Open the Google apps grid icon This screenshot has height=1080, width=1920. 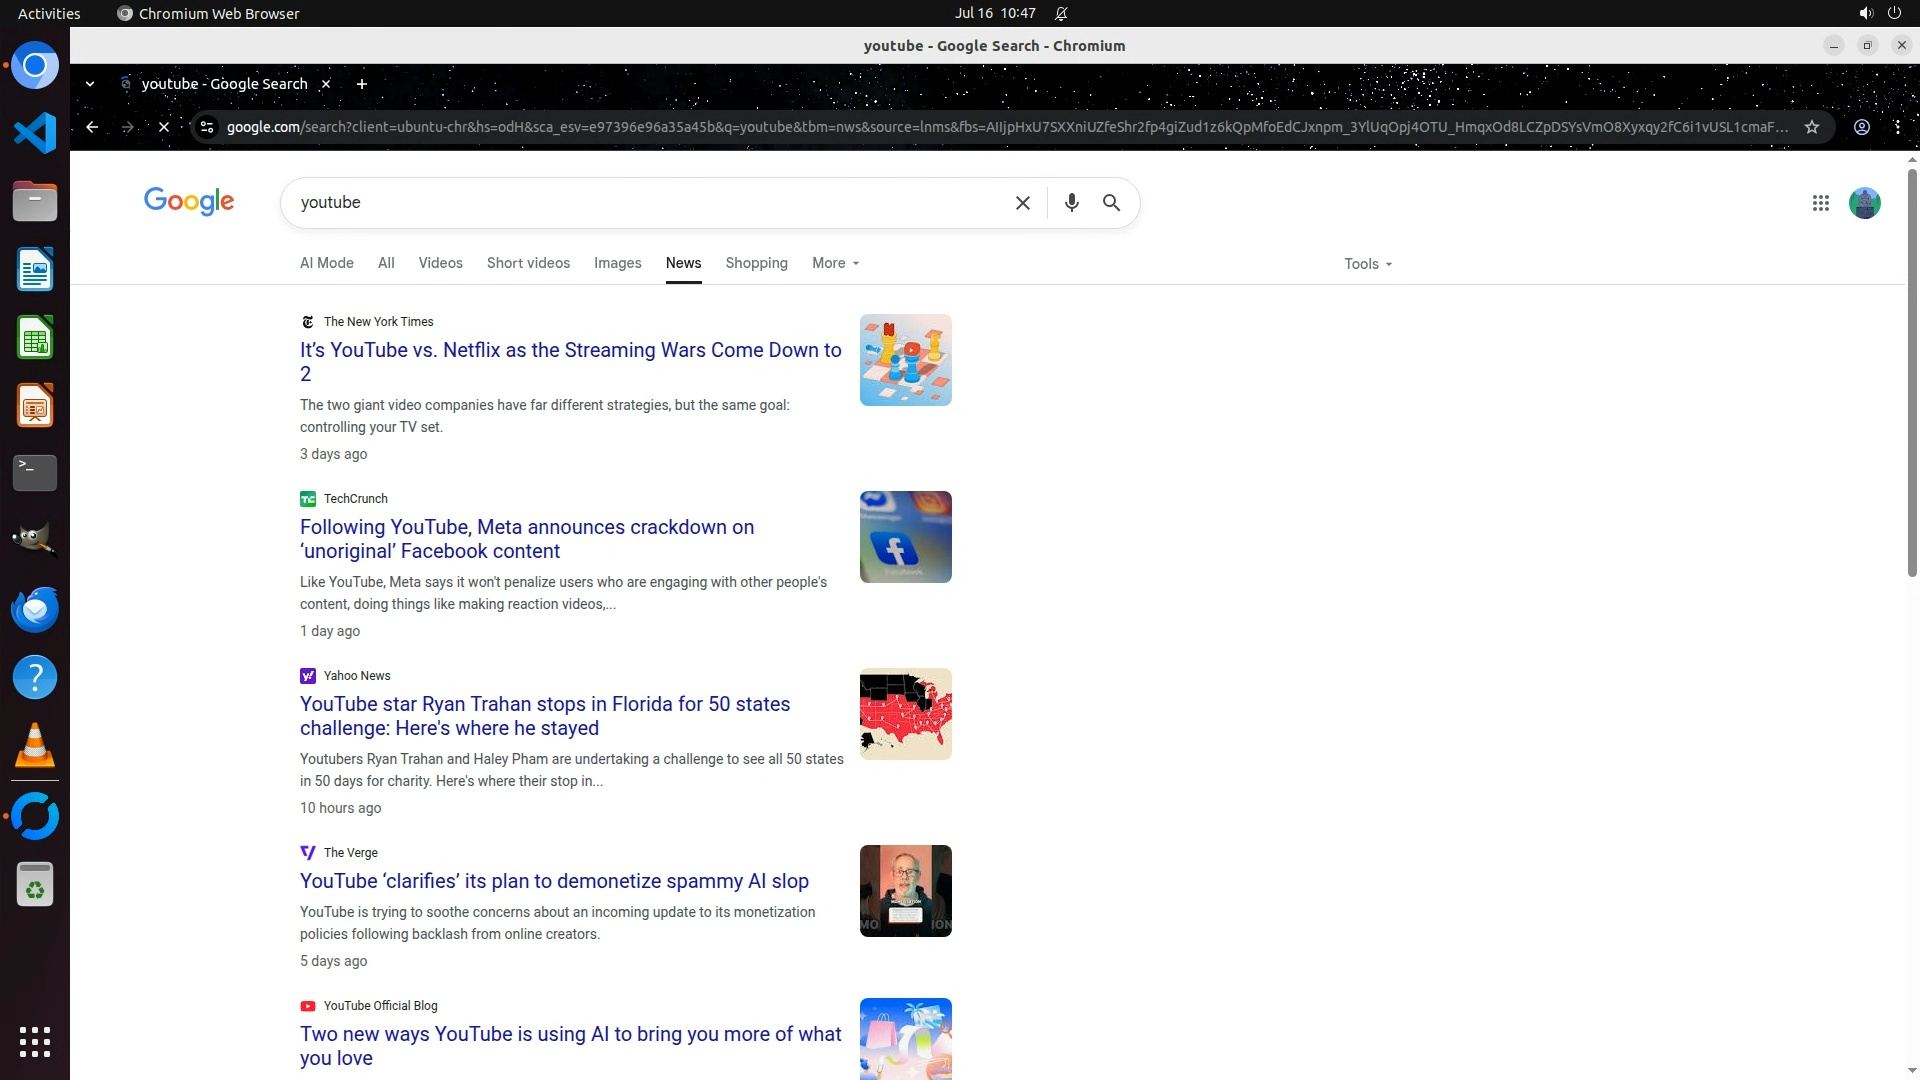1820,203
